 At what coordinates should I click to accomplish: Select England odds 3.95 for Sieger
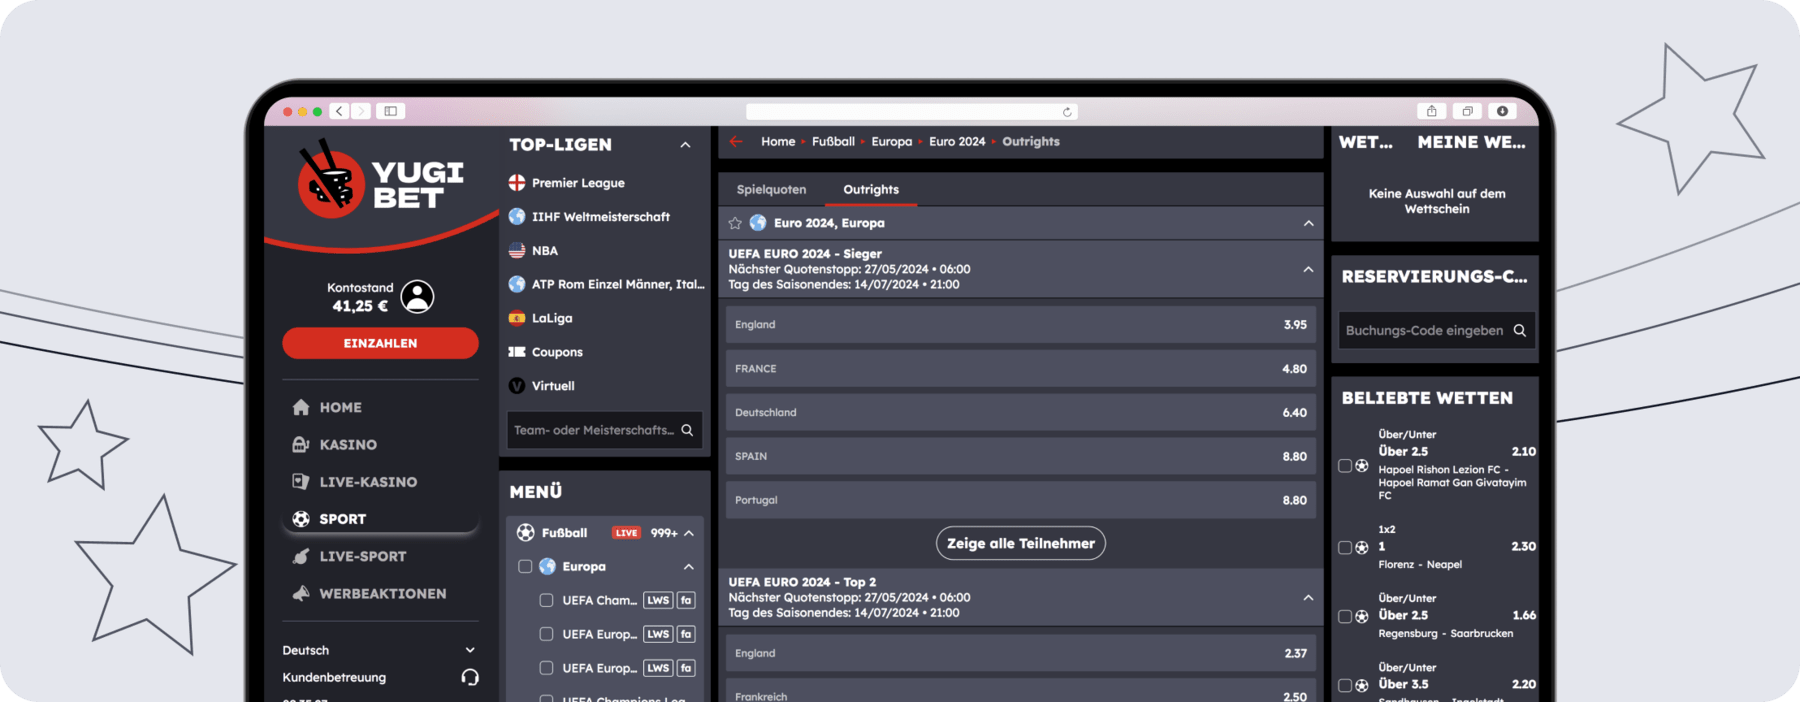pyautogui.click(x=1021, y=324)
